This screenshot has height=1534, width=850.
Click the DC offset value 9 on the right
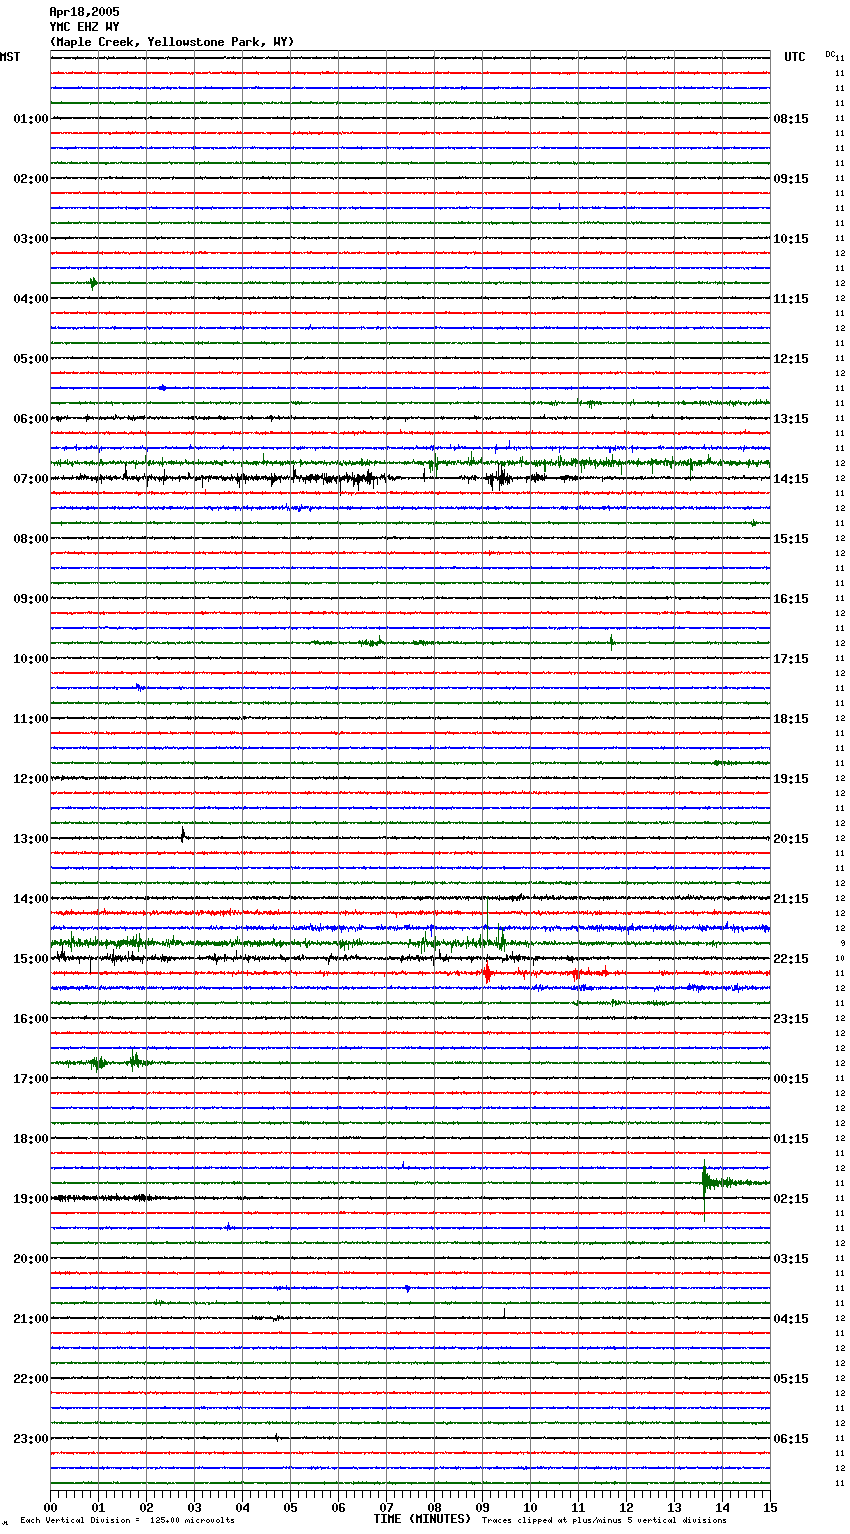click(x=842, y=943)
